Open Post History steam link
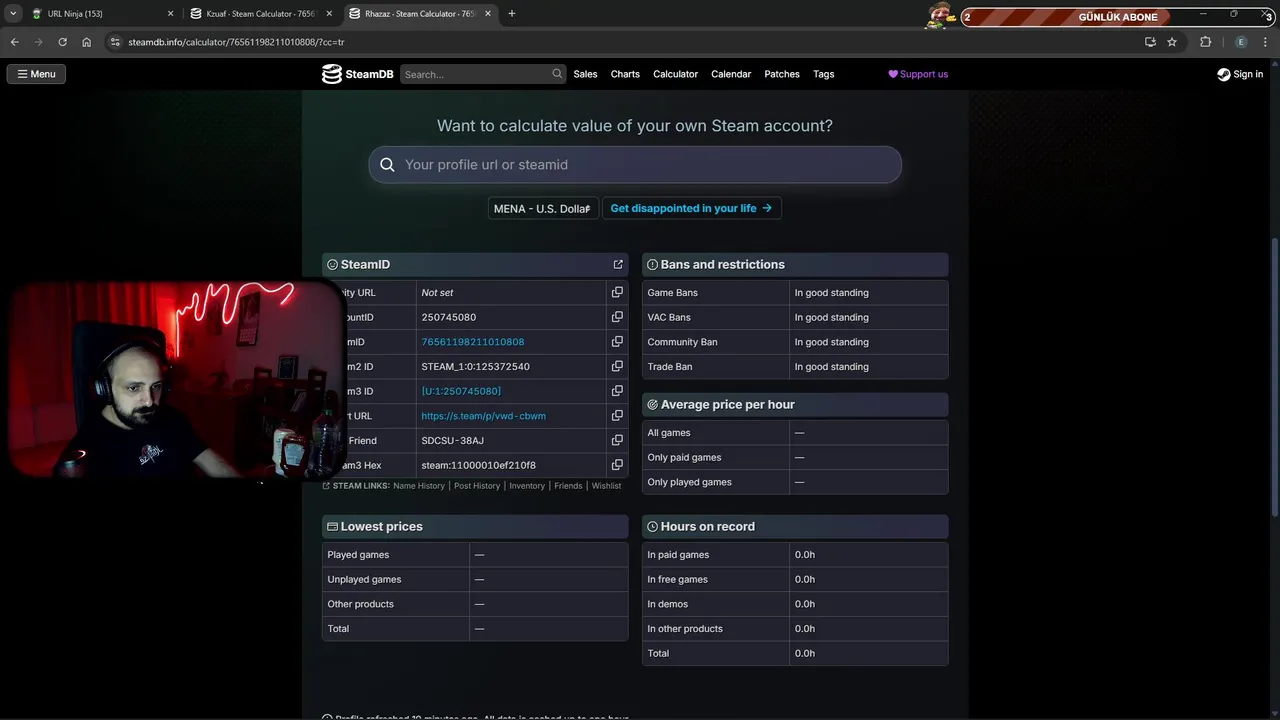Image resolution: width=1280 pixels, height=720 pixels. pos(477,486)
